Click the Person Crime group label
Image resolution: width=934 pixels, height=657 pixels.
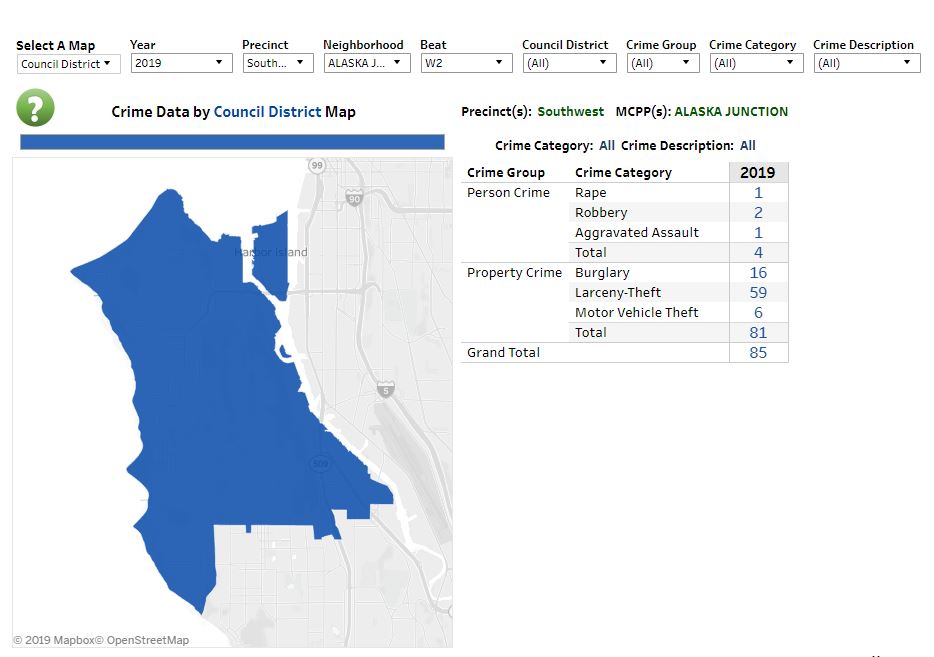click(x=508, y=192)
